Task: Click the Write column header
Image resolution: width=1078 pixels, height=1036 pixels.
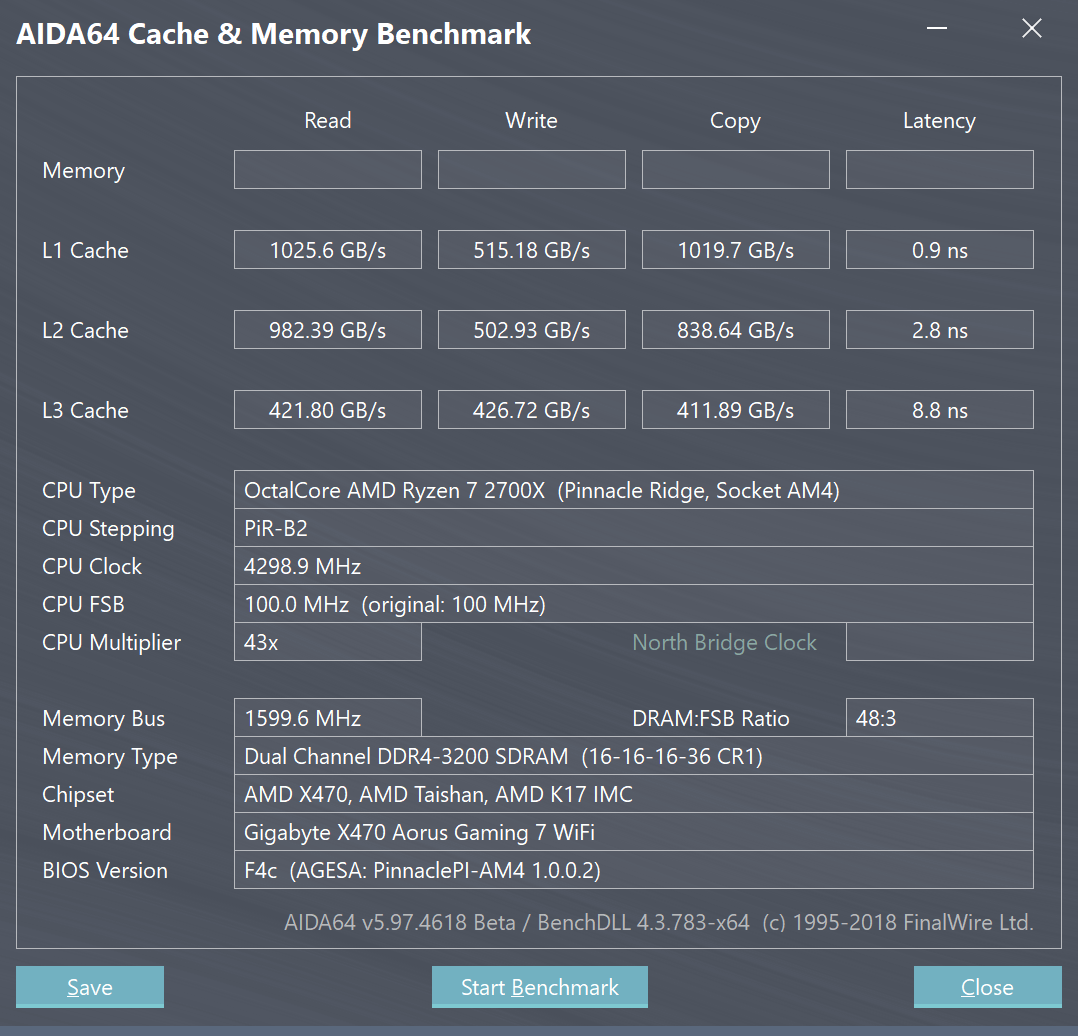Action: click(x=531, y=120)
